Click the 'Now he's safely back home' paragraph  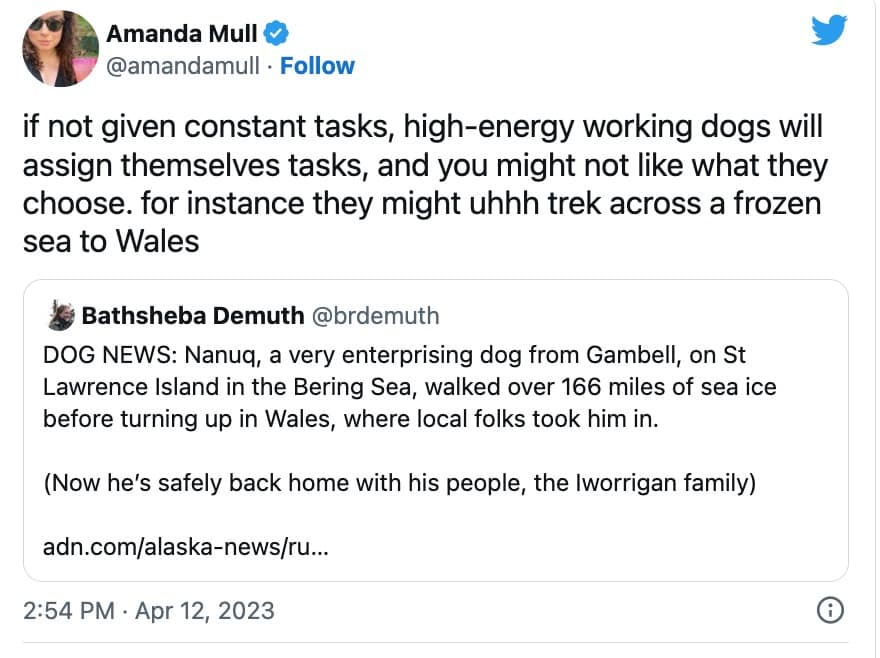click(x=400, y=483)
